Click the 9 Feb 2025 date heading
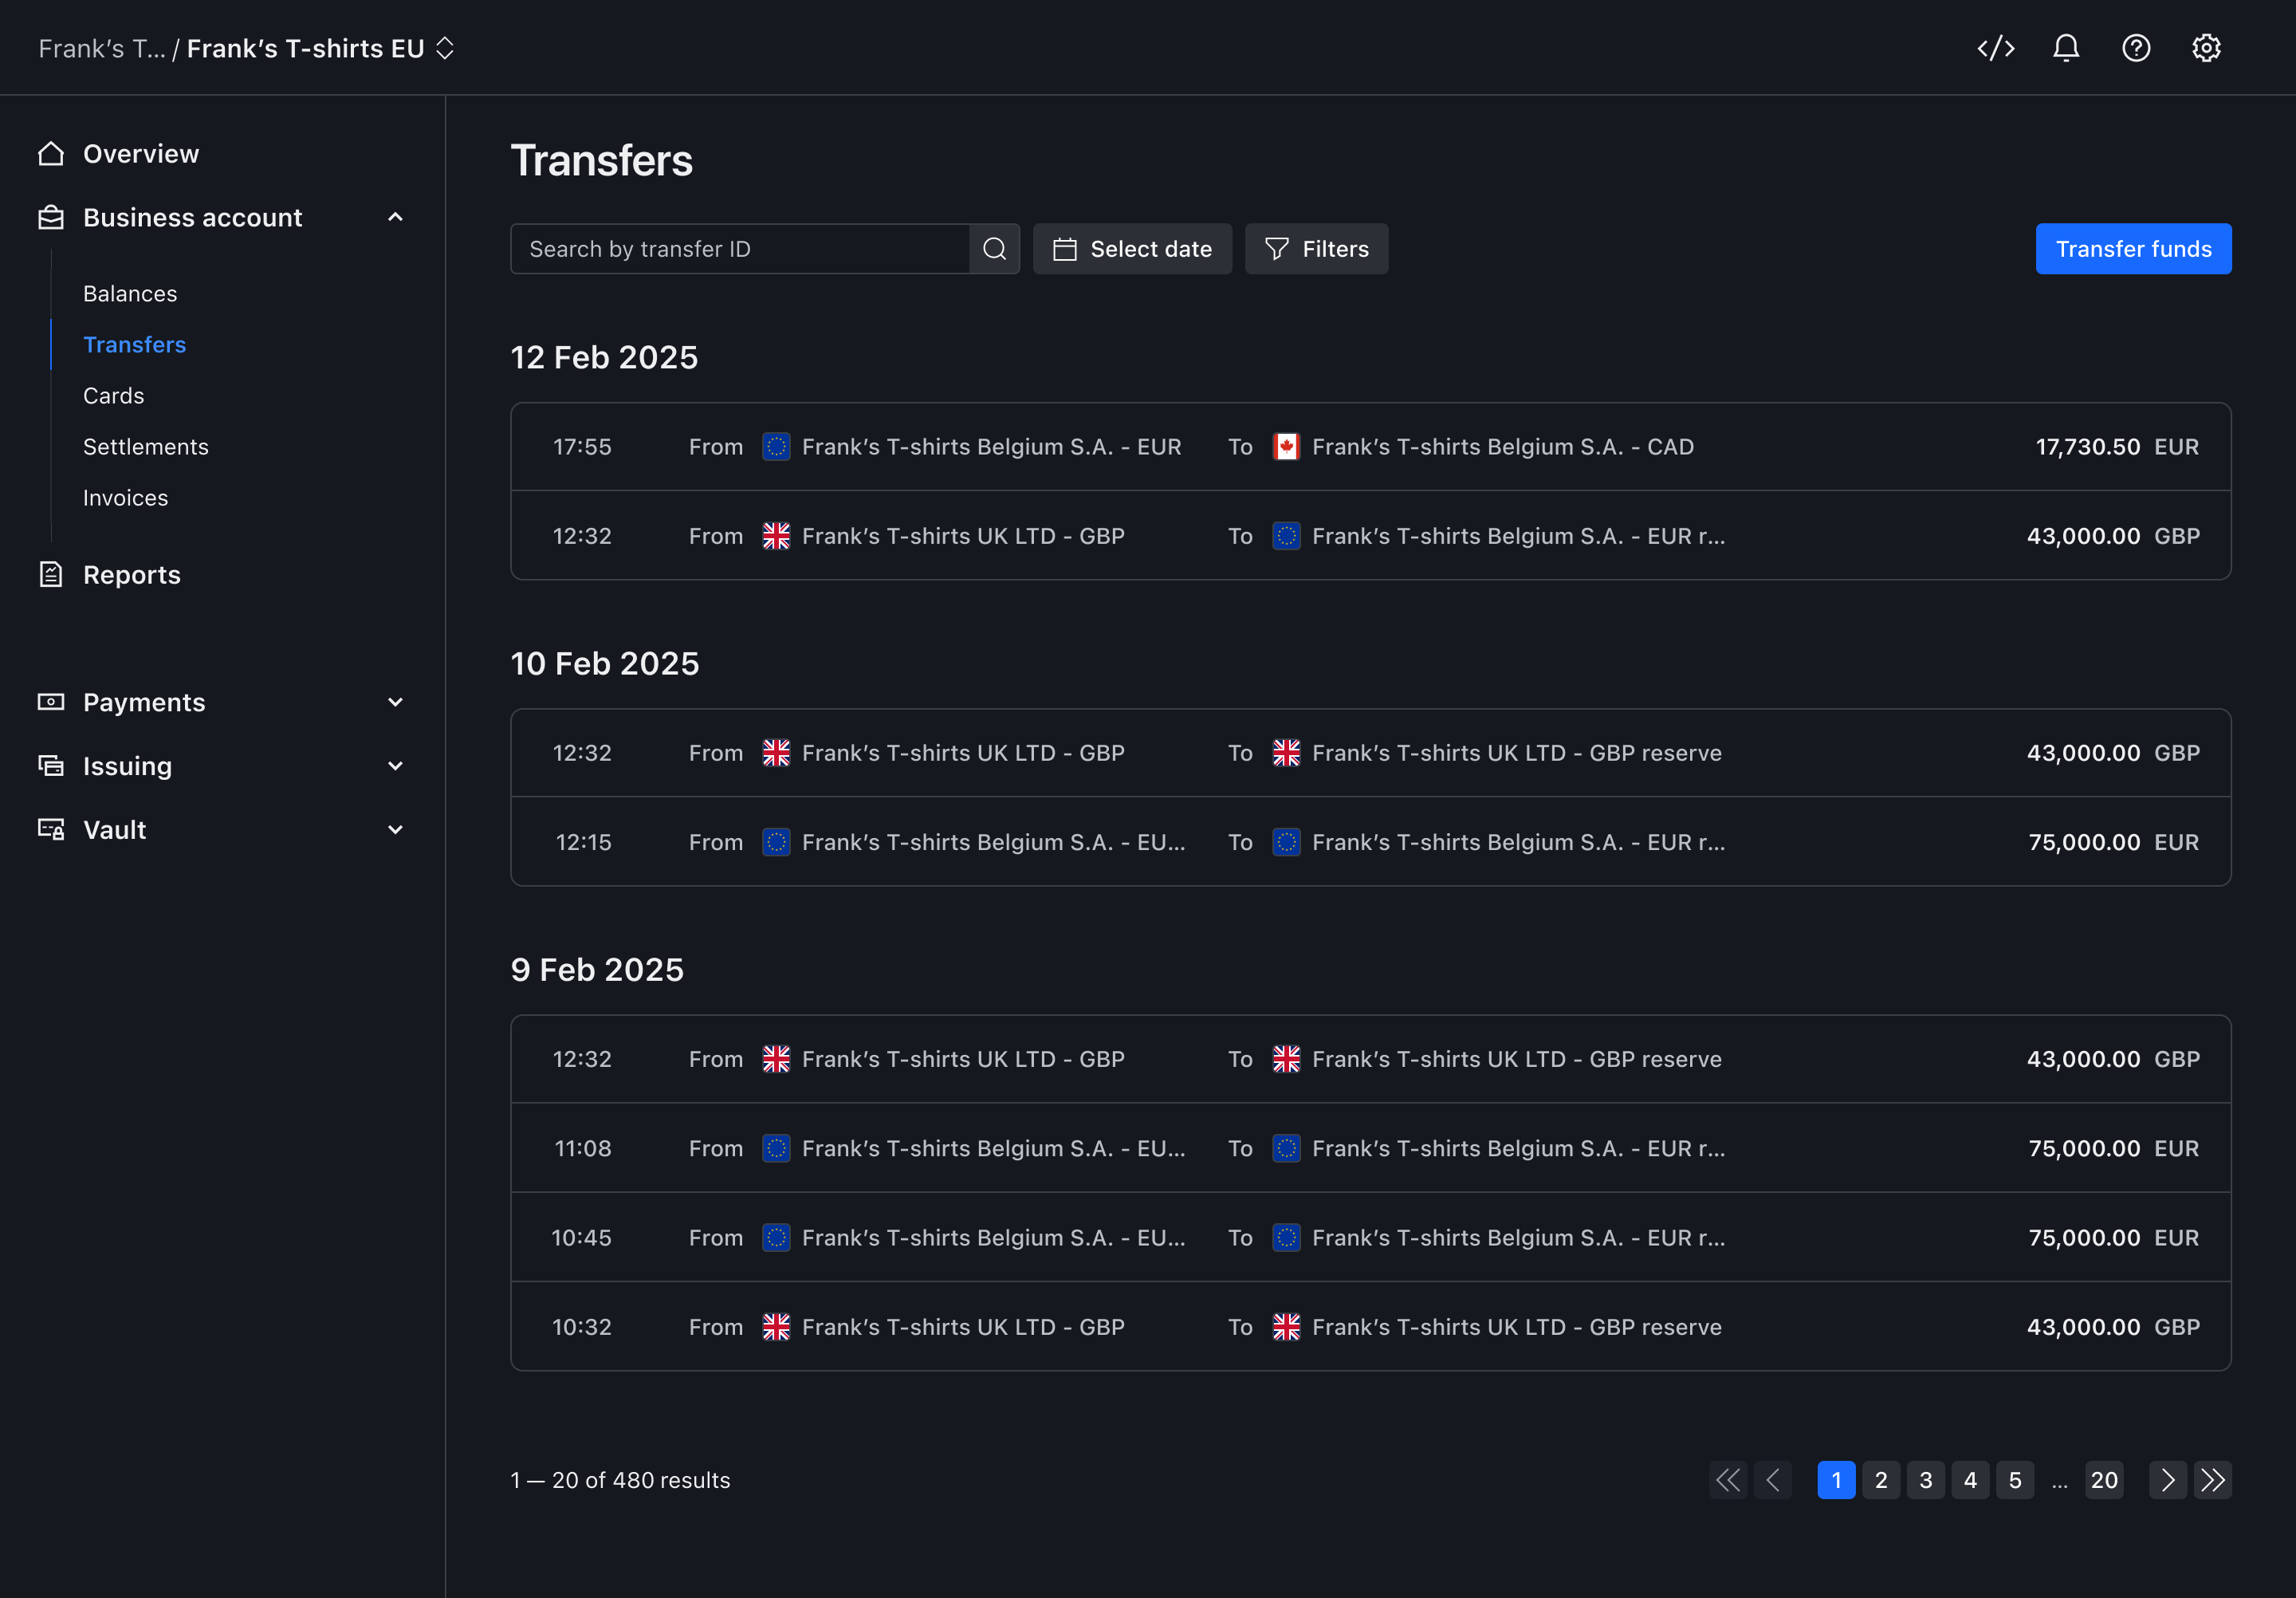 click(597, 970)
